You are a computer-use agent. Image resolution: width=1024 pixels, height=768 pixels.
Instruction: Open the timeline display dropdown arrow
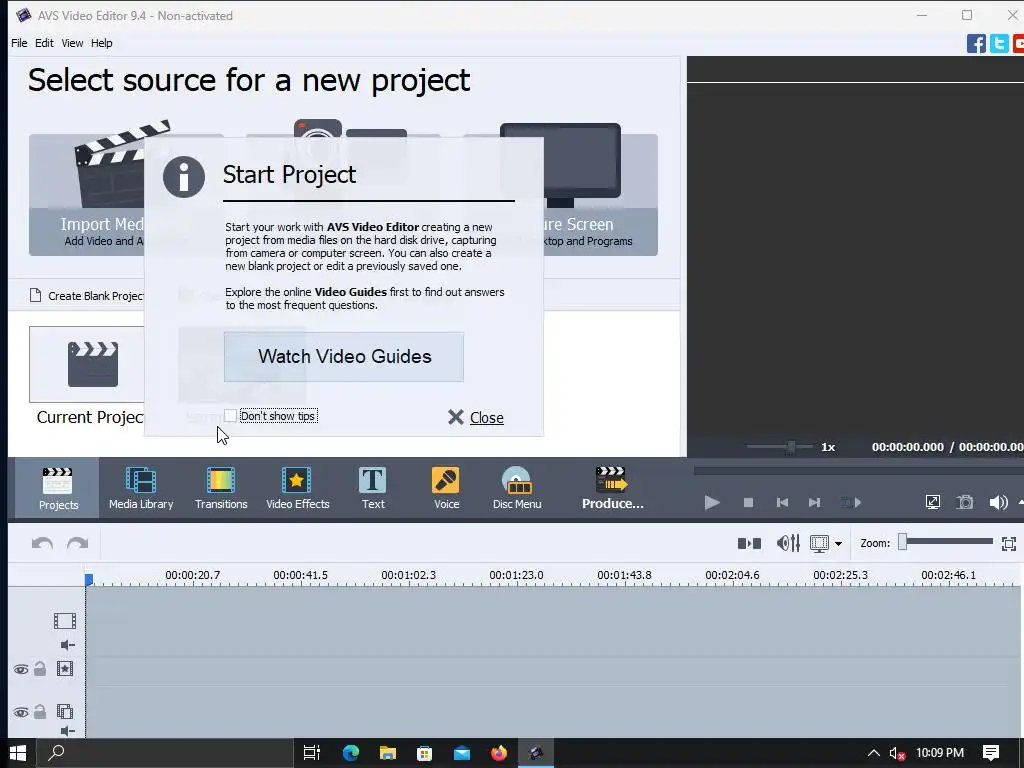(x=838, y=543)
